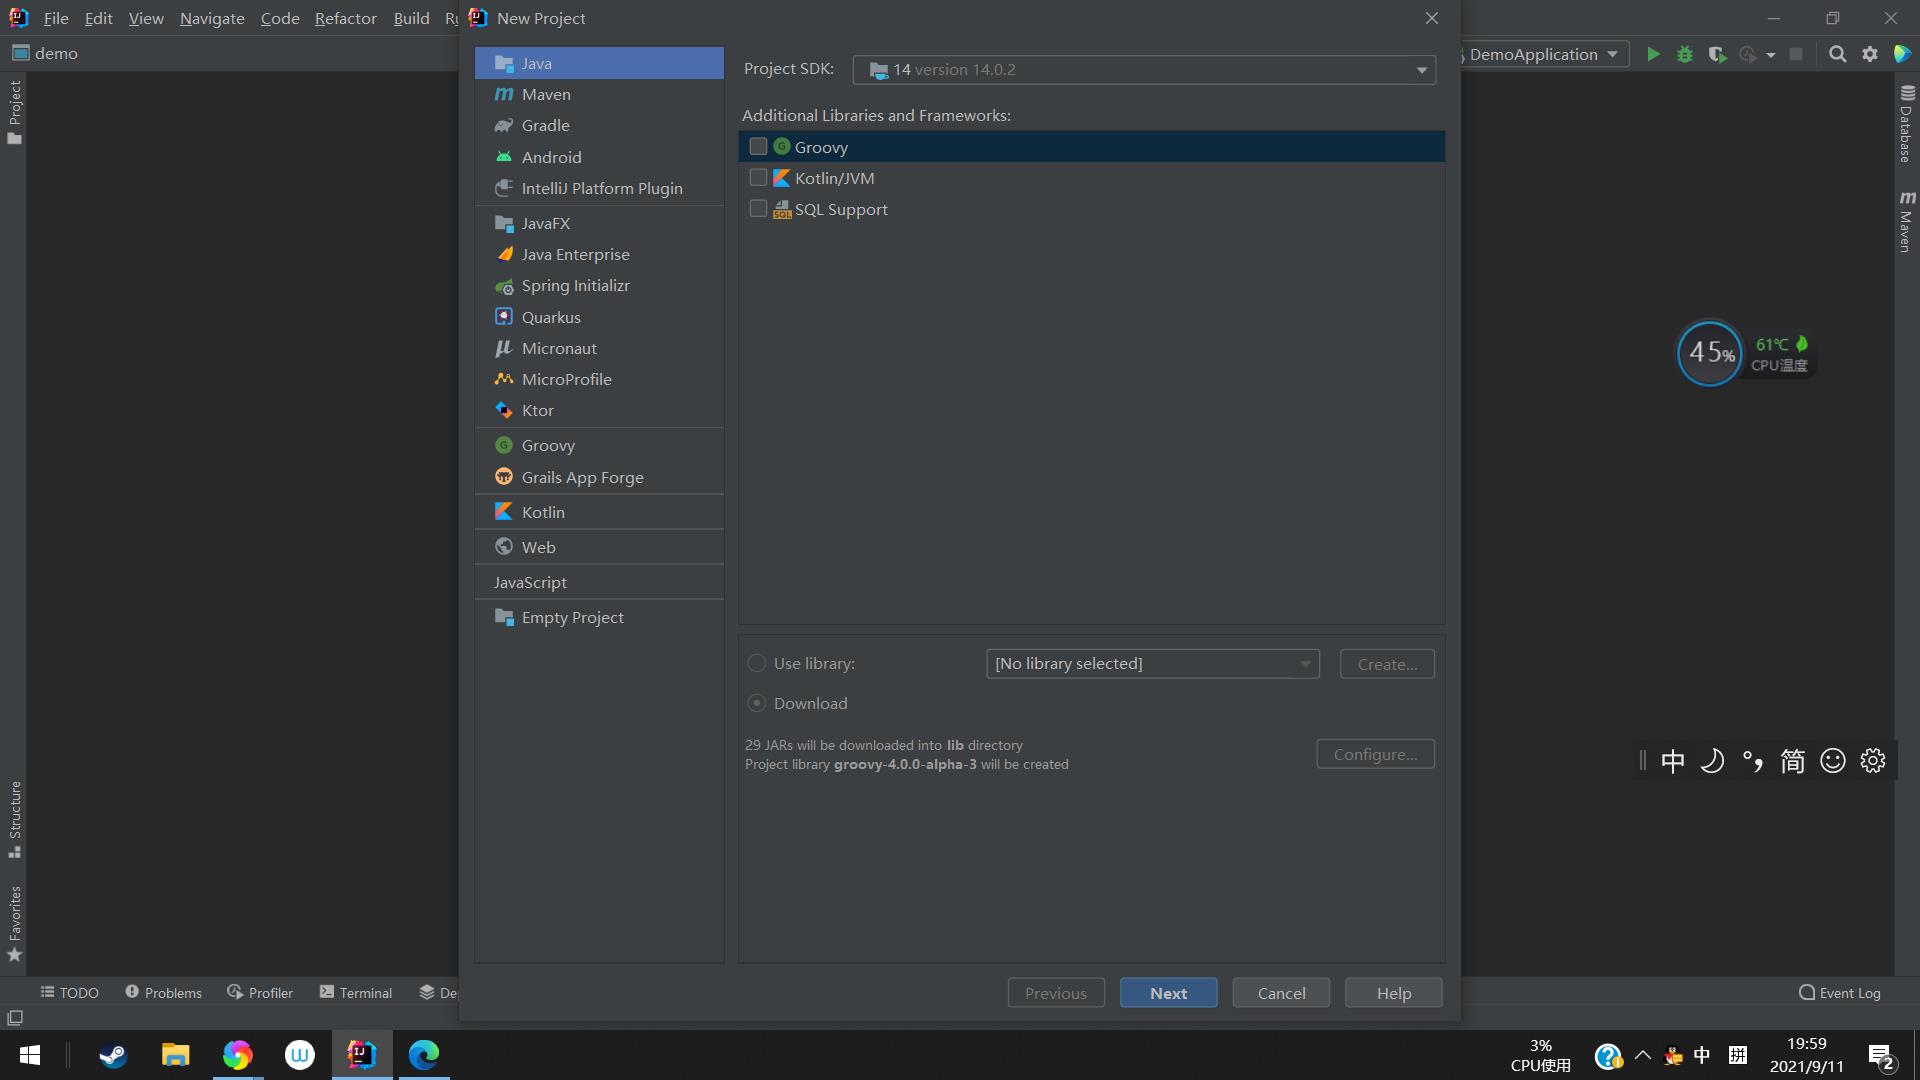The width and height of the screenshot is (1920, 1080).
Task: Open Windows Start menu
Action: click(30, 1055)
